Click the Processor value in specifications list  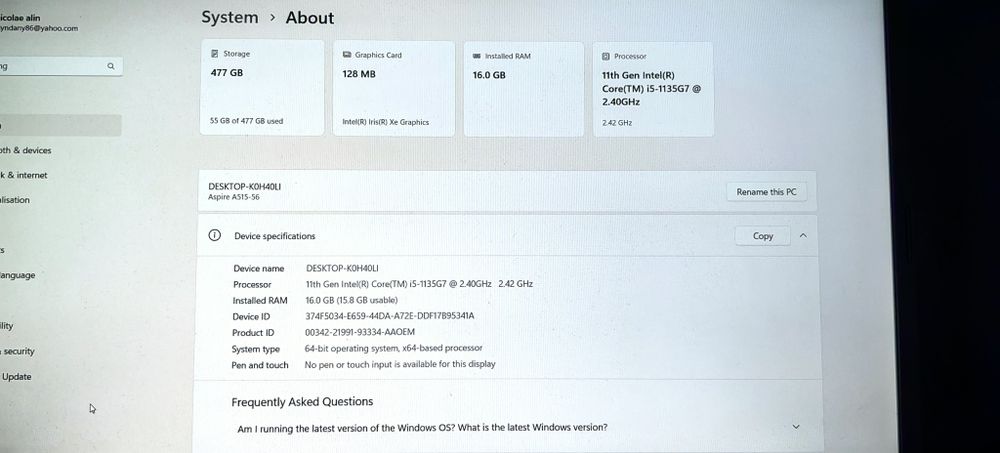click(419, 284)
